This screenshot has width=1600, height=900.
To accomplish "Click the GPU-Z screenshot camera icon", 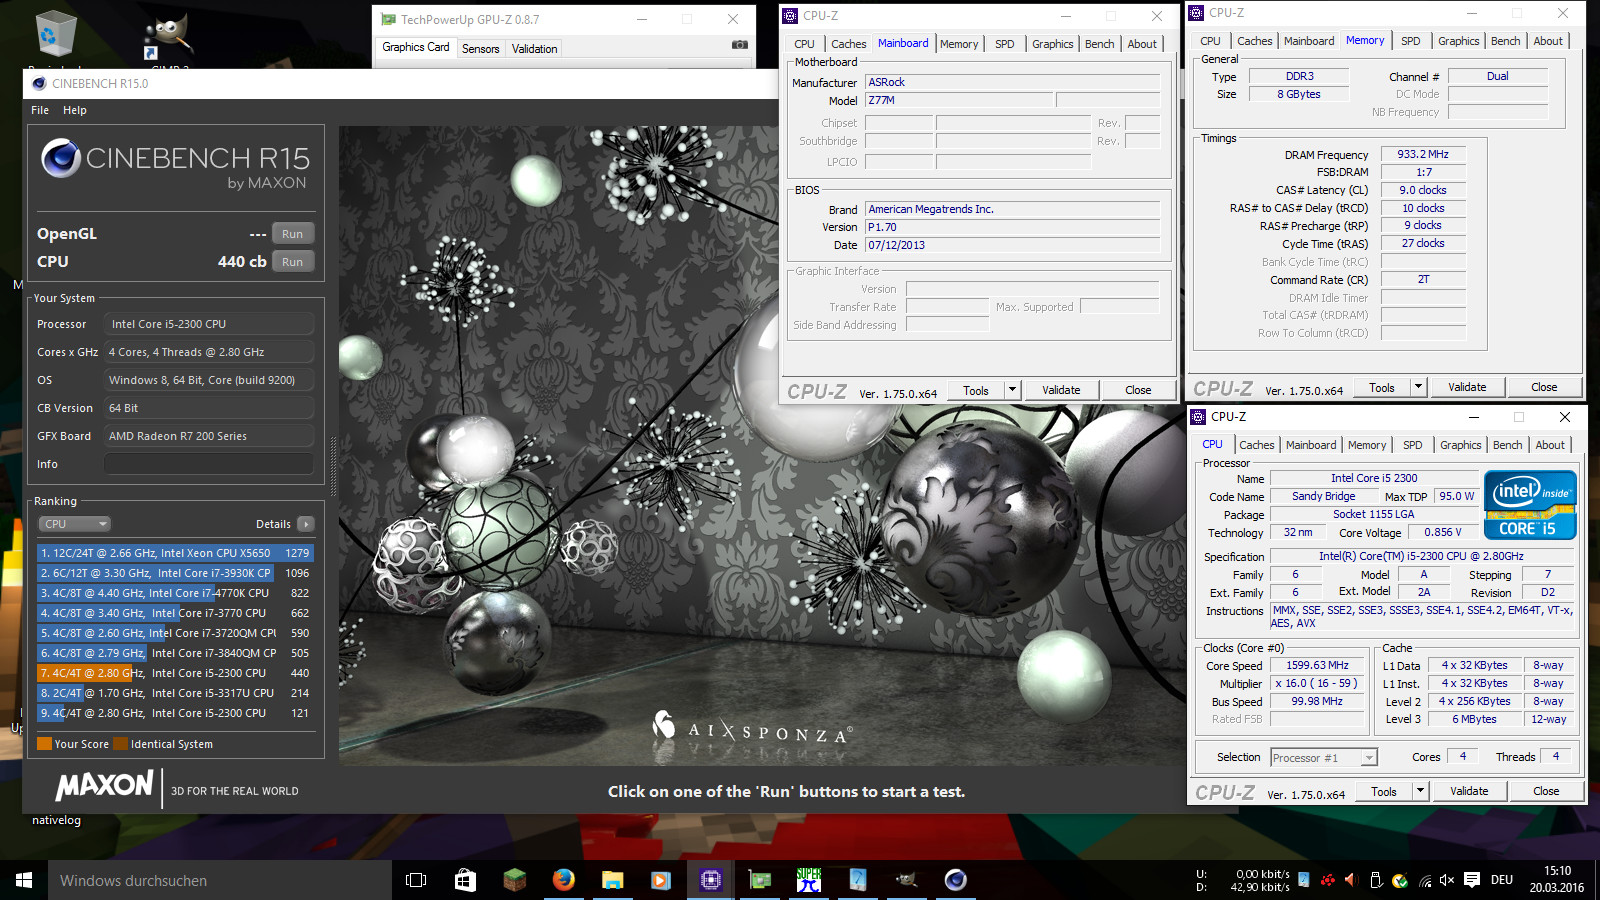I will pyautogui.click(x=739, y=45).
